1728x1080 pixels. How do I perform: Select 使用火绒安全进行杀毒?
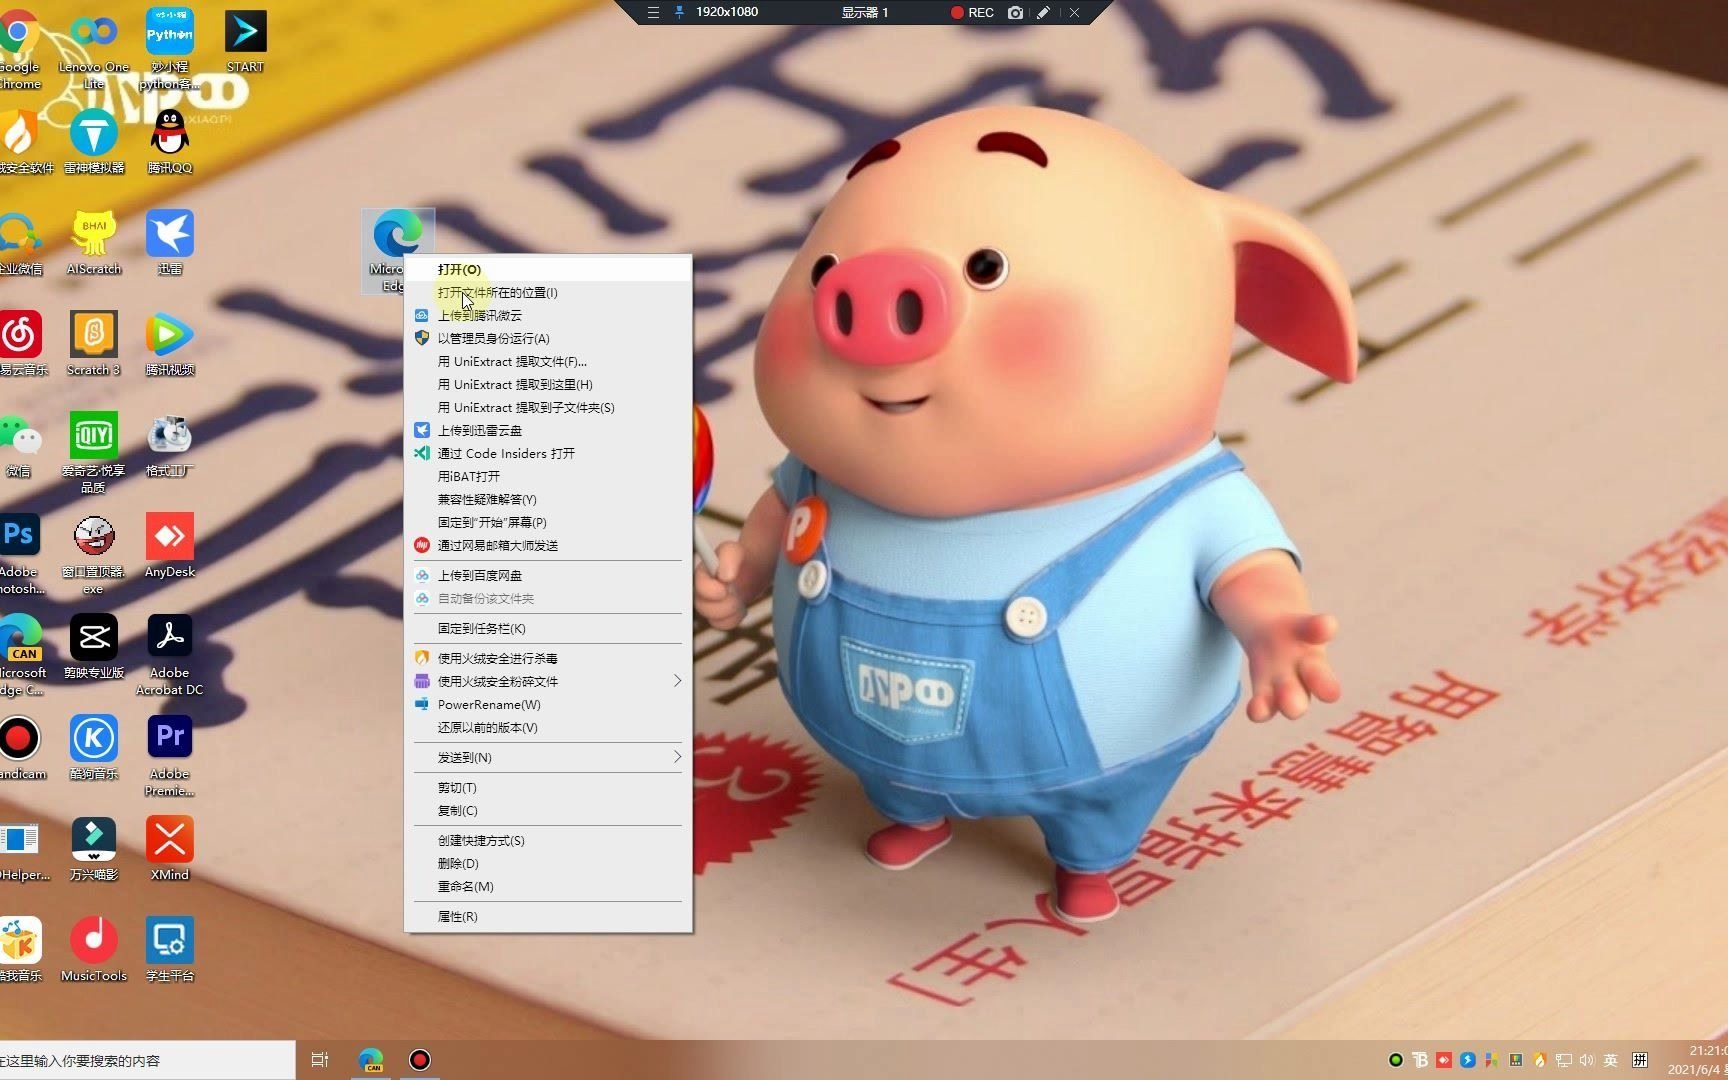547,658
